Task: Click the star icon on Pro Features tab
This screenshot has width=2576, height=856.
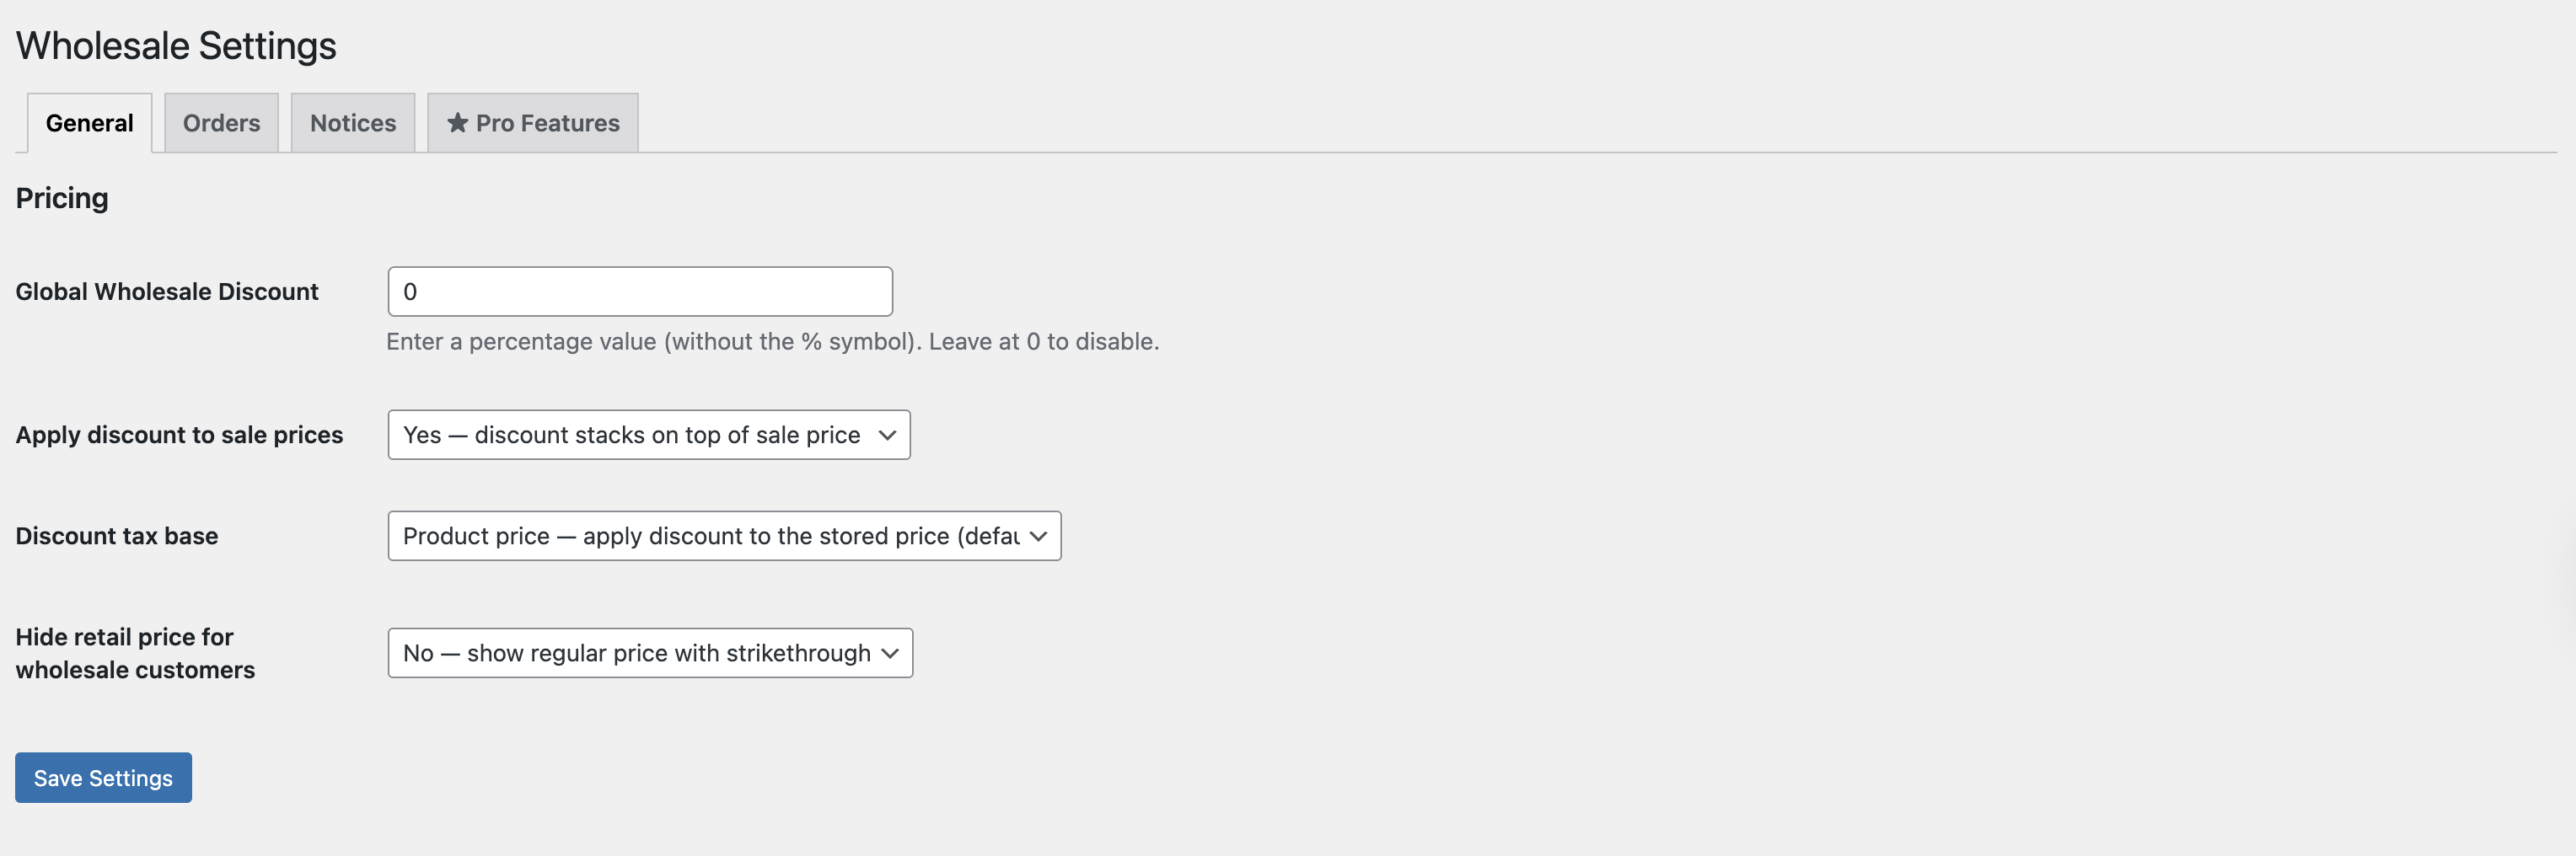Action: tap(458, 122)
